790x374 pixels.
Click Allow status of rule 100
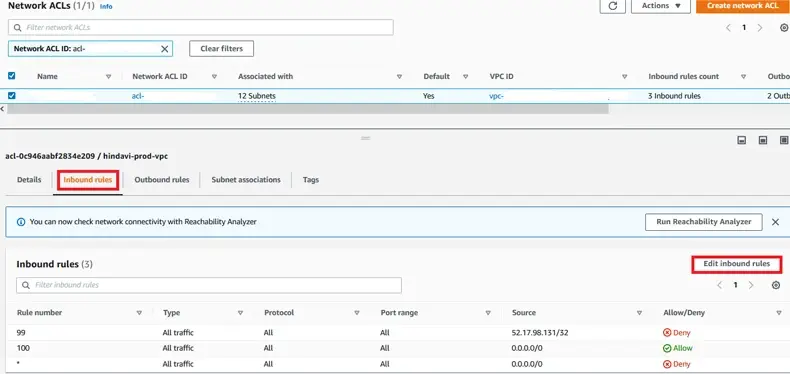tap(678, 348)
